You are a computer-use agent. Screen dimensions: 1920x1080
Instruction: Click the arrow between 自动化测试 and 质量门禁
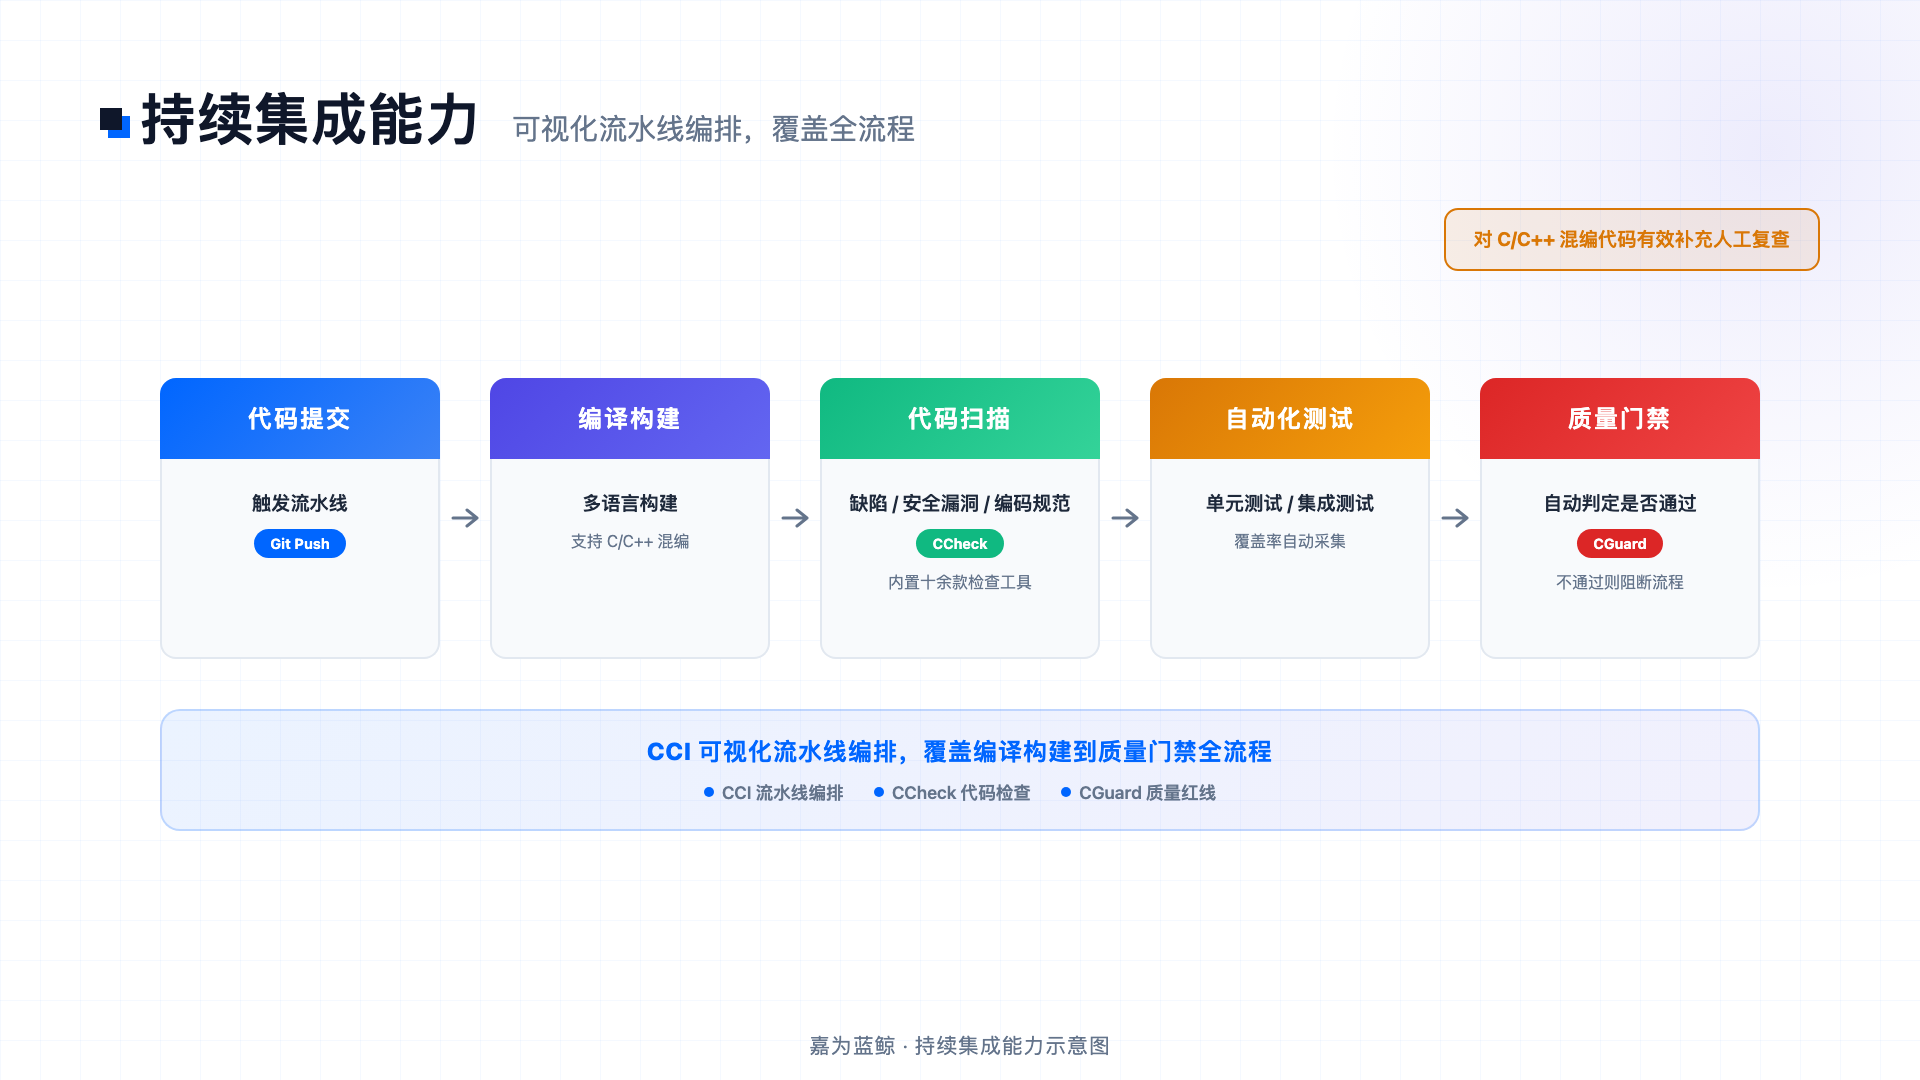[1455, 518]
